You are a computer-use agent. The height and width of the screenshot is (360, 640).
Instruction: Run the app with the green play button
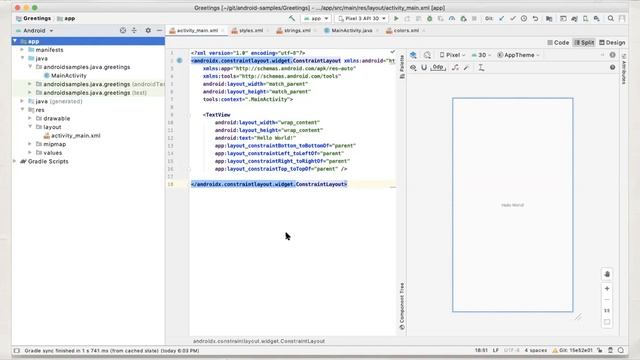(x=396, y=18)
